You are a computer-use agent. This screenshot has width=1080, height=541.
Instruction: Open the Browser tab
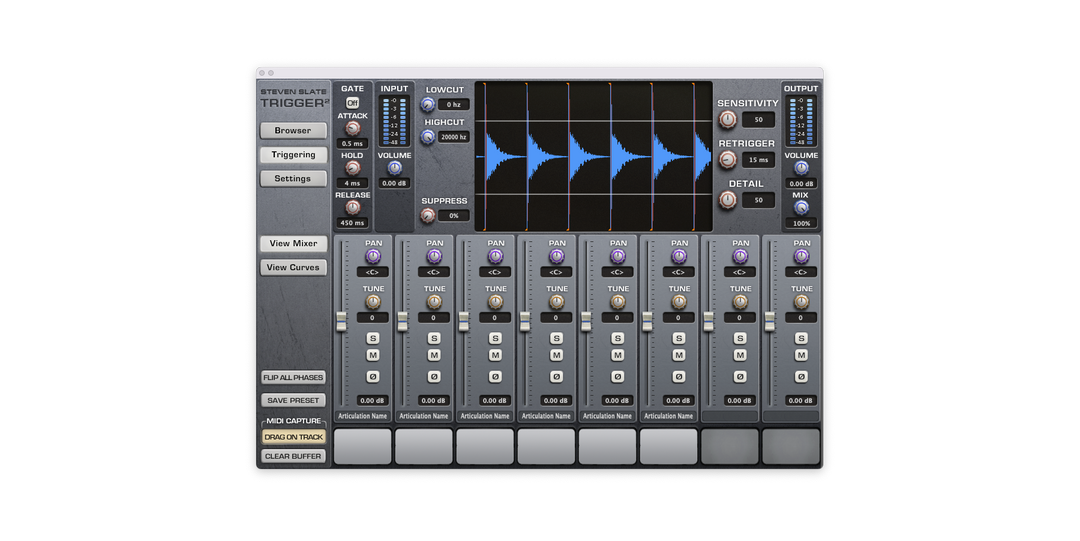(x=293, y=130)
